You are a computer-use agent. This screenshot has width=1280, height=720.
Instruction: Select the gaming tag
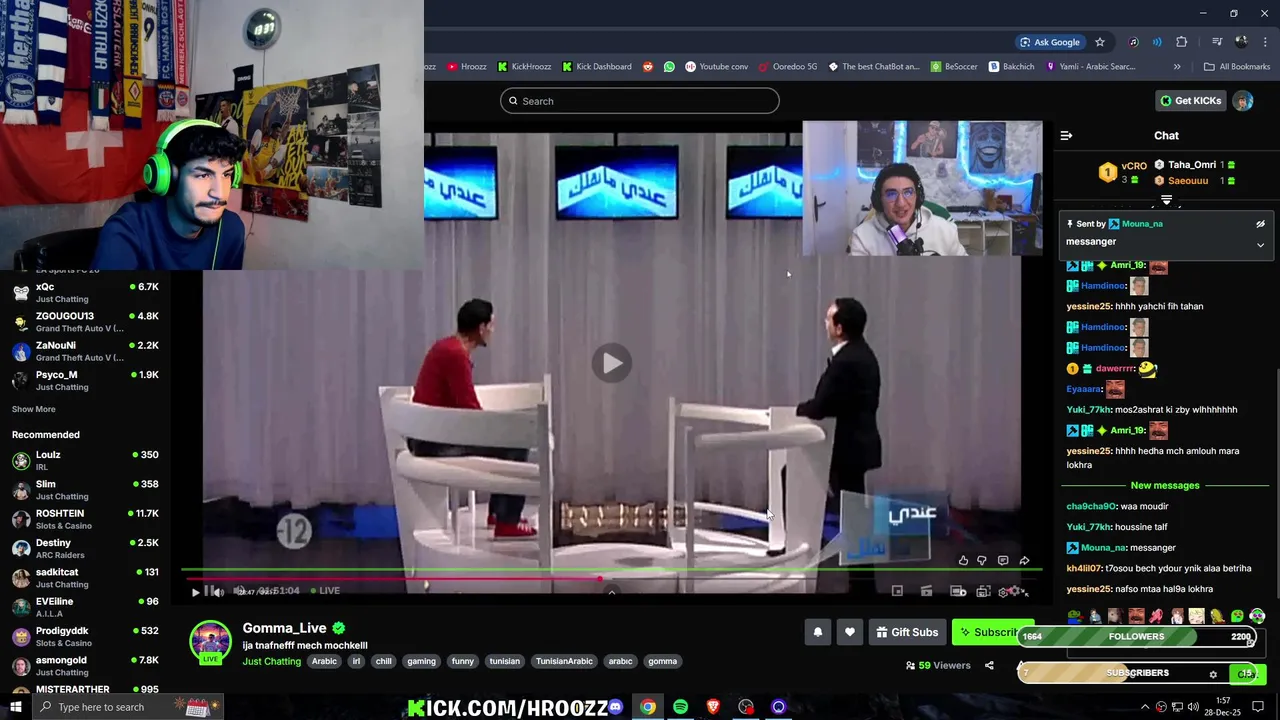421,661
